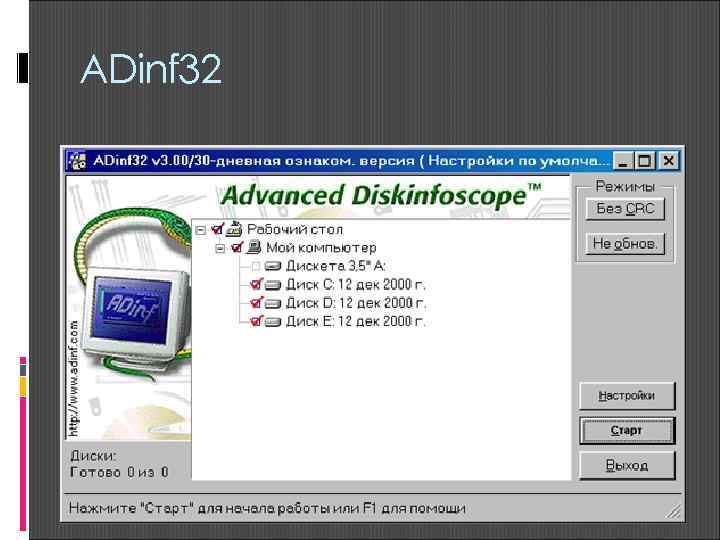Screen dimensions: 720x540
Task: Enable the checkbox for Дискета 3,5" A:
Action: pos(256,266)
